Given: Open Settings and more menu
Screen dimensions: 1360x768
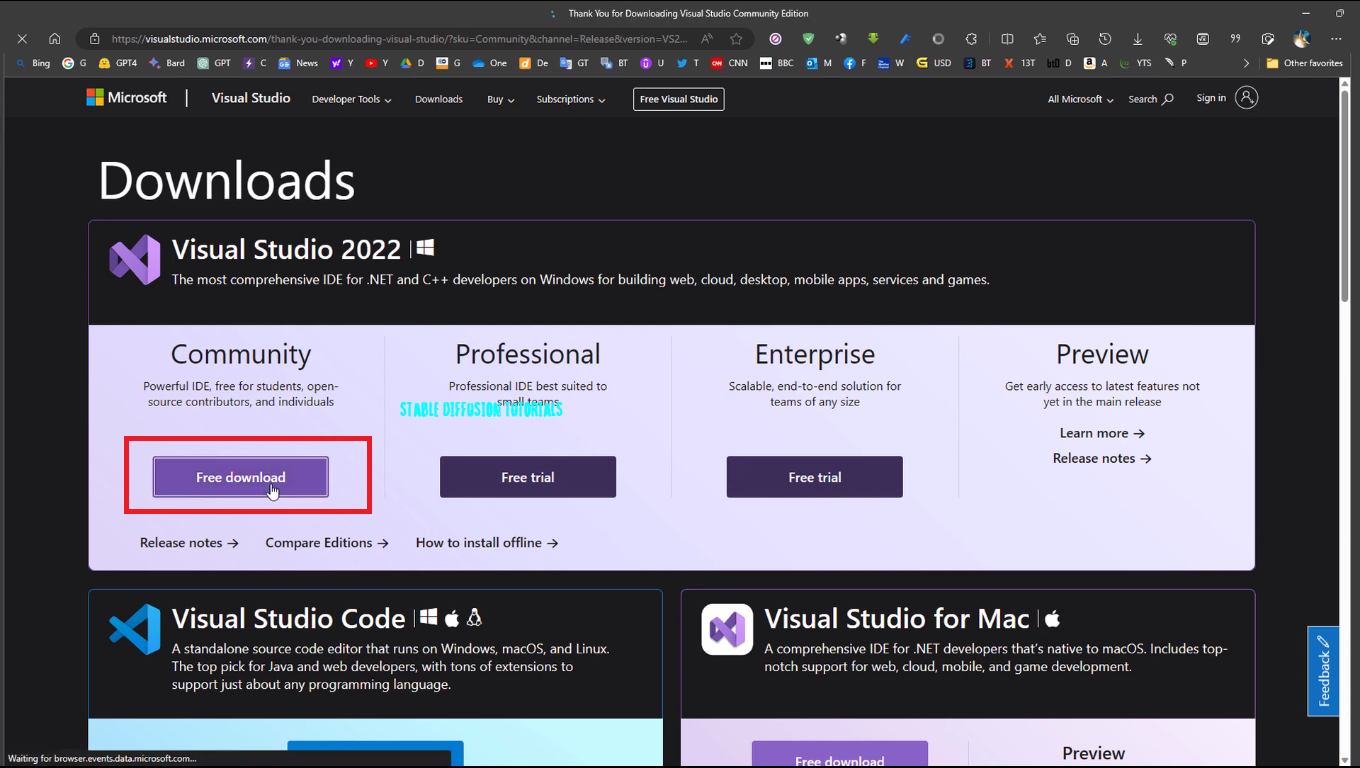Looking at the screenshot, I should (x=1336, y=39).
